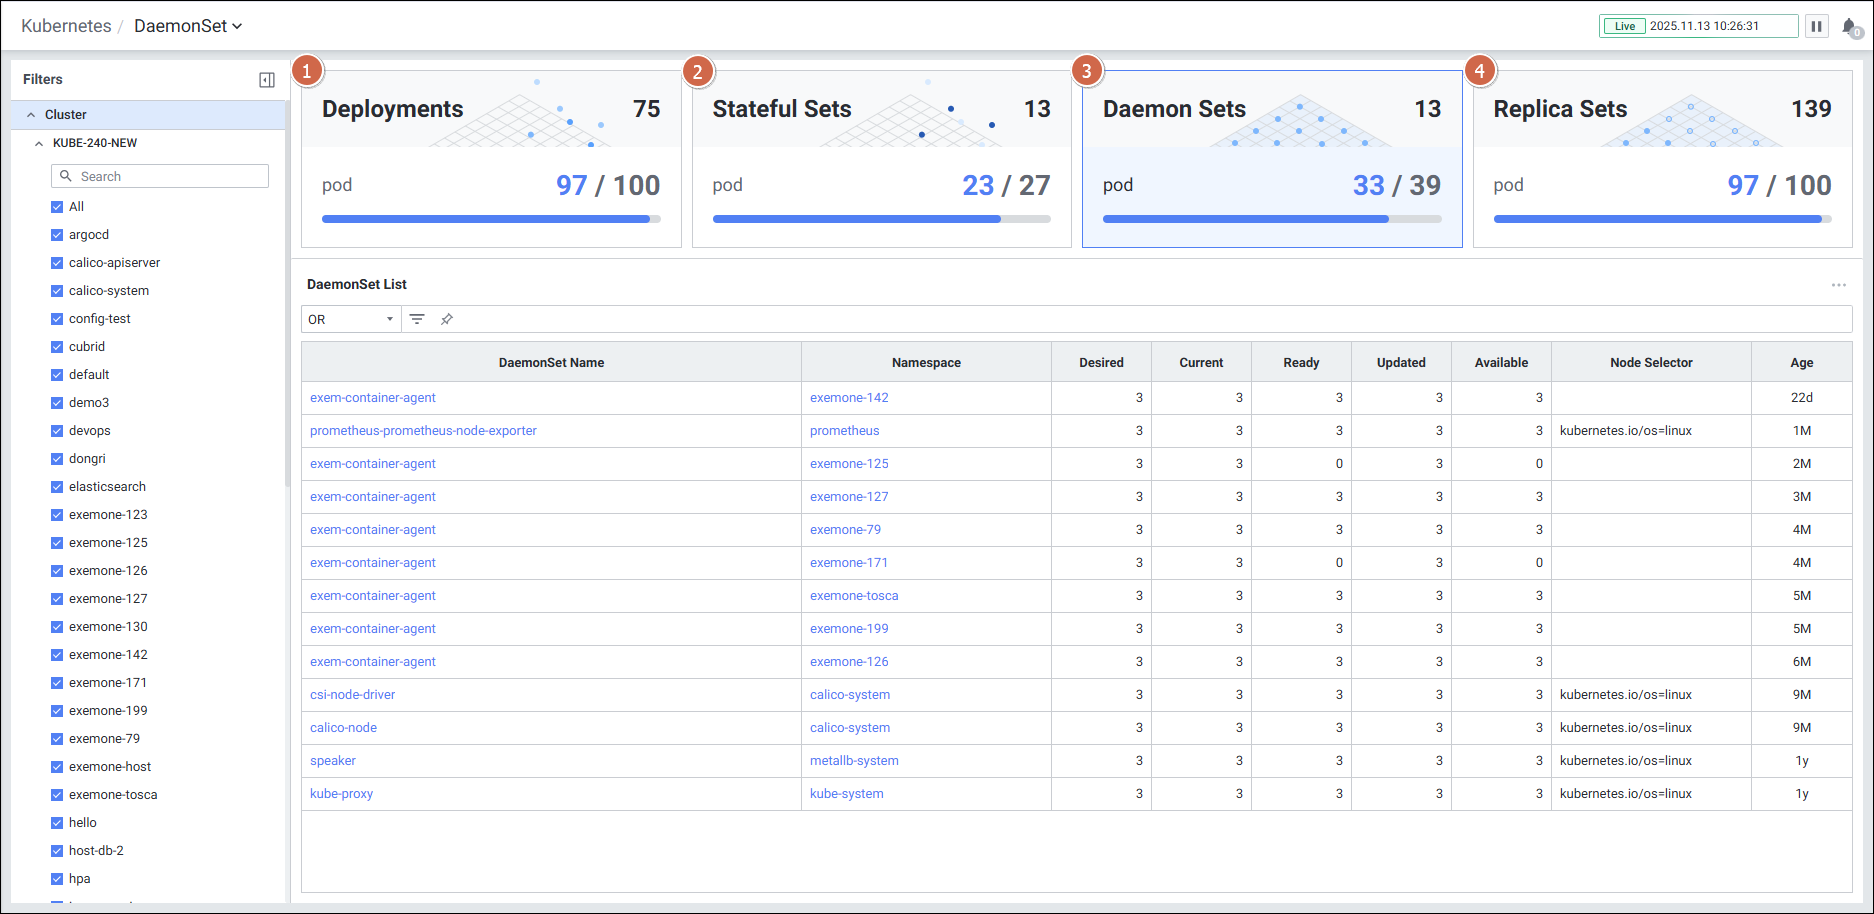Sort the table by Age column

coord(1801,363)
